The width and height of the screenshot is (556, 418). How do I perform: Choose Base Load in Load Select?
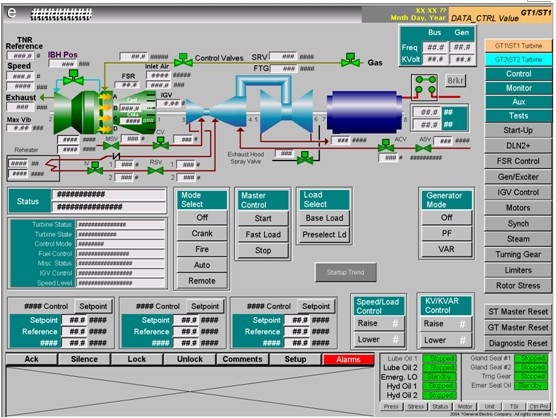324,218
